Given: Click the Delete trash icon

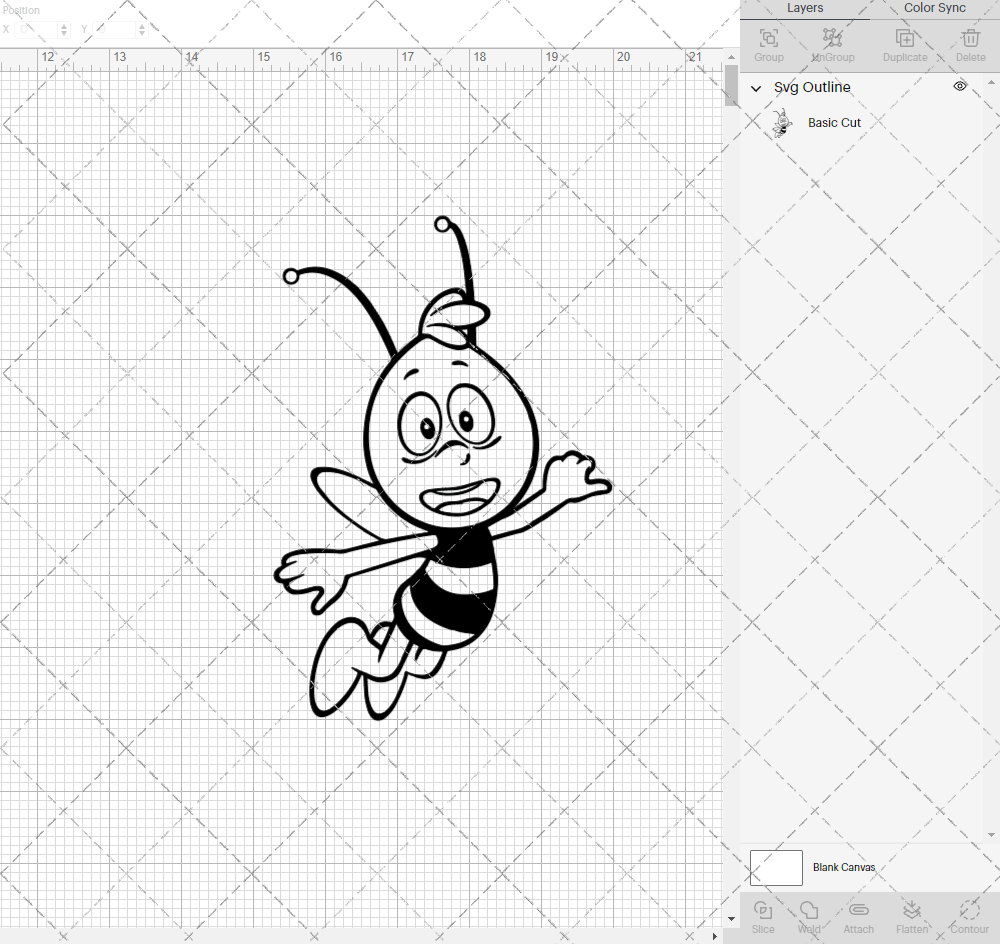Looking at the screenshot, I should click(x=970, y=38).
